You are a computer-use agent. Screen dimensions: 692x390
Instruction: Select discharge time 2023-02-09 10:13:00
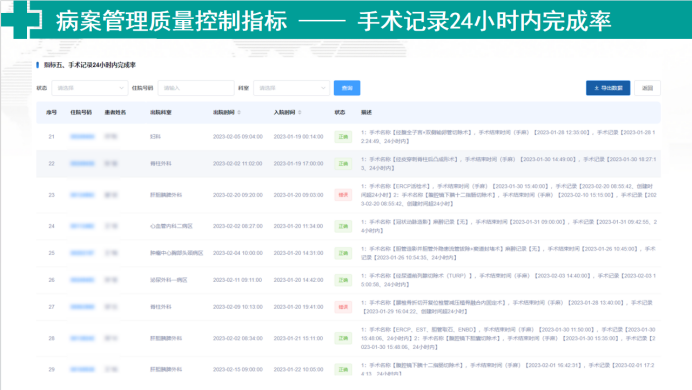click(x=238, y=307)
